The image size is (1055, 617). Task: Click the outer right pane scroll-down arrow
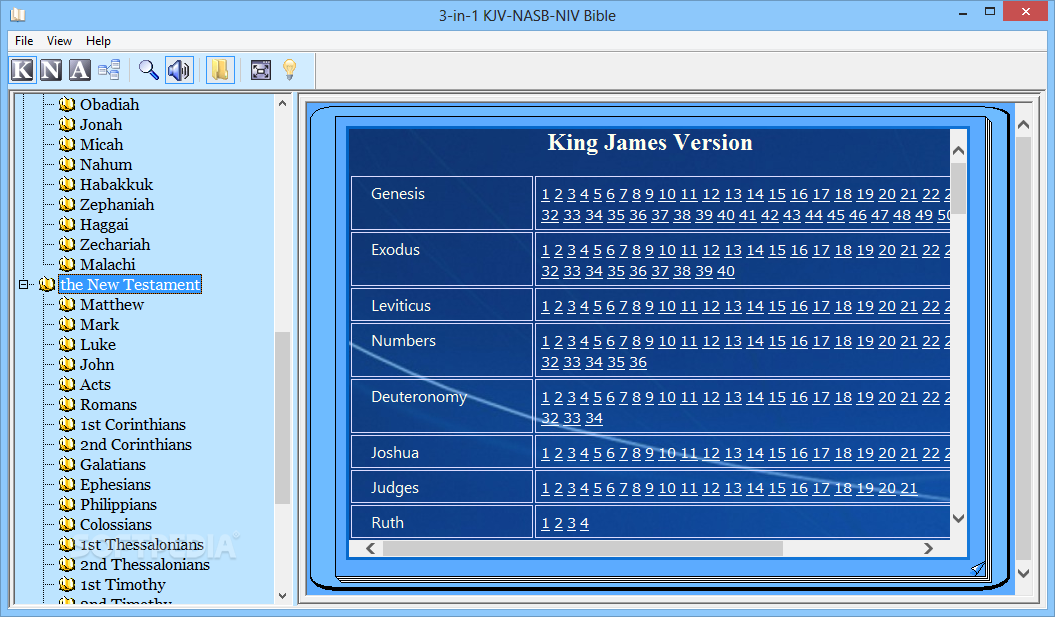point(1023,573)
